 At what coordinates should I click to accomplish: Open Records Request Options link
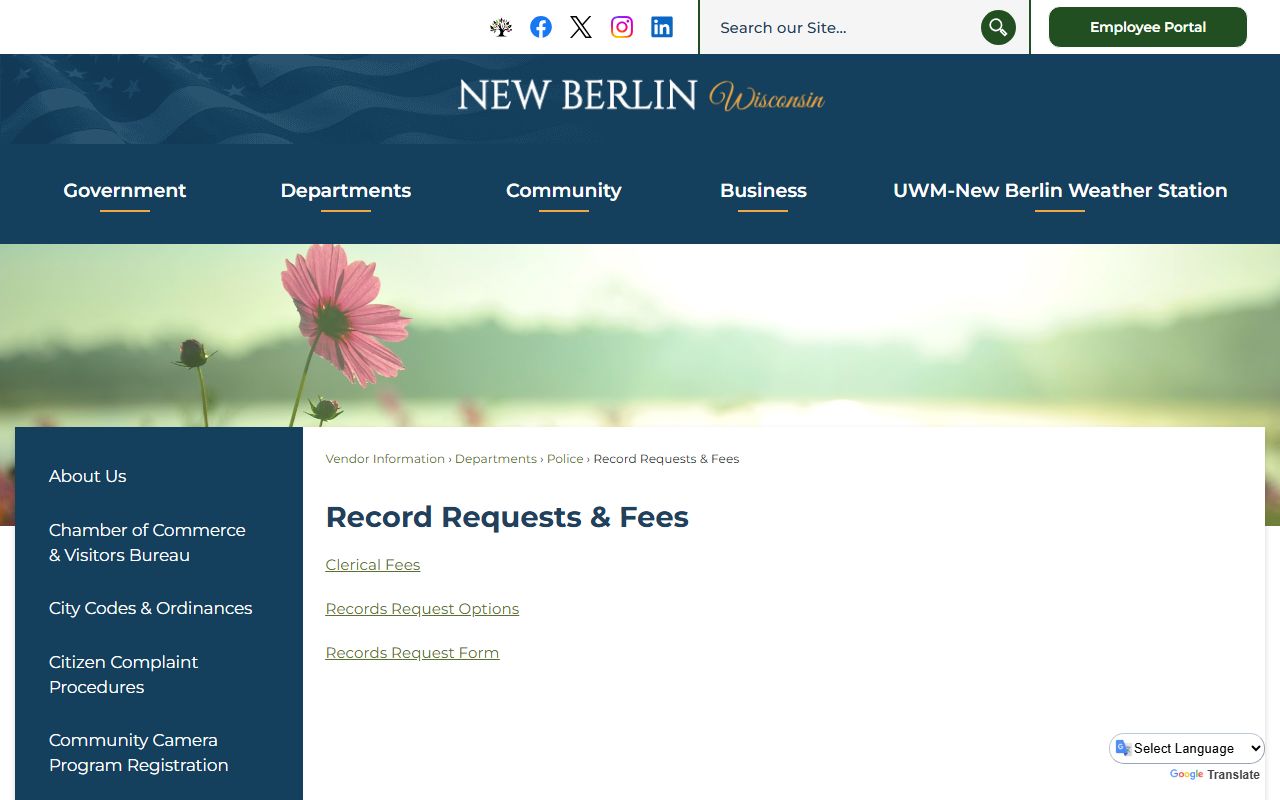[422, 609]
